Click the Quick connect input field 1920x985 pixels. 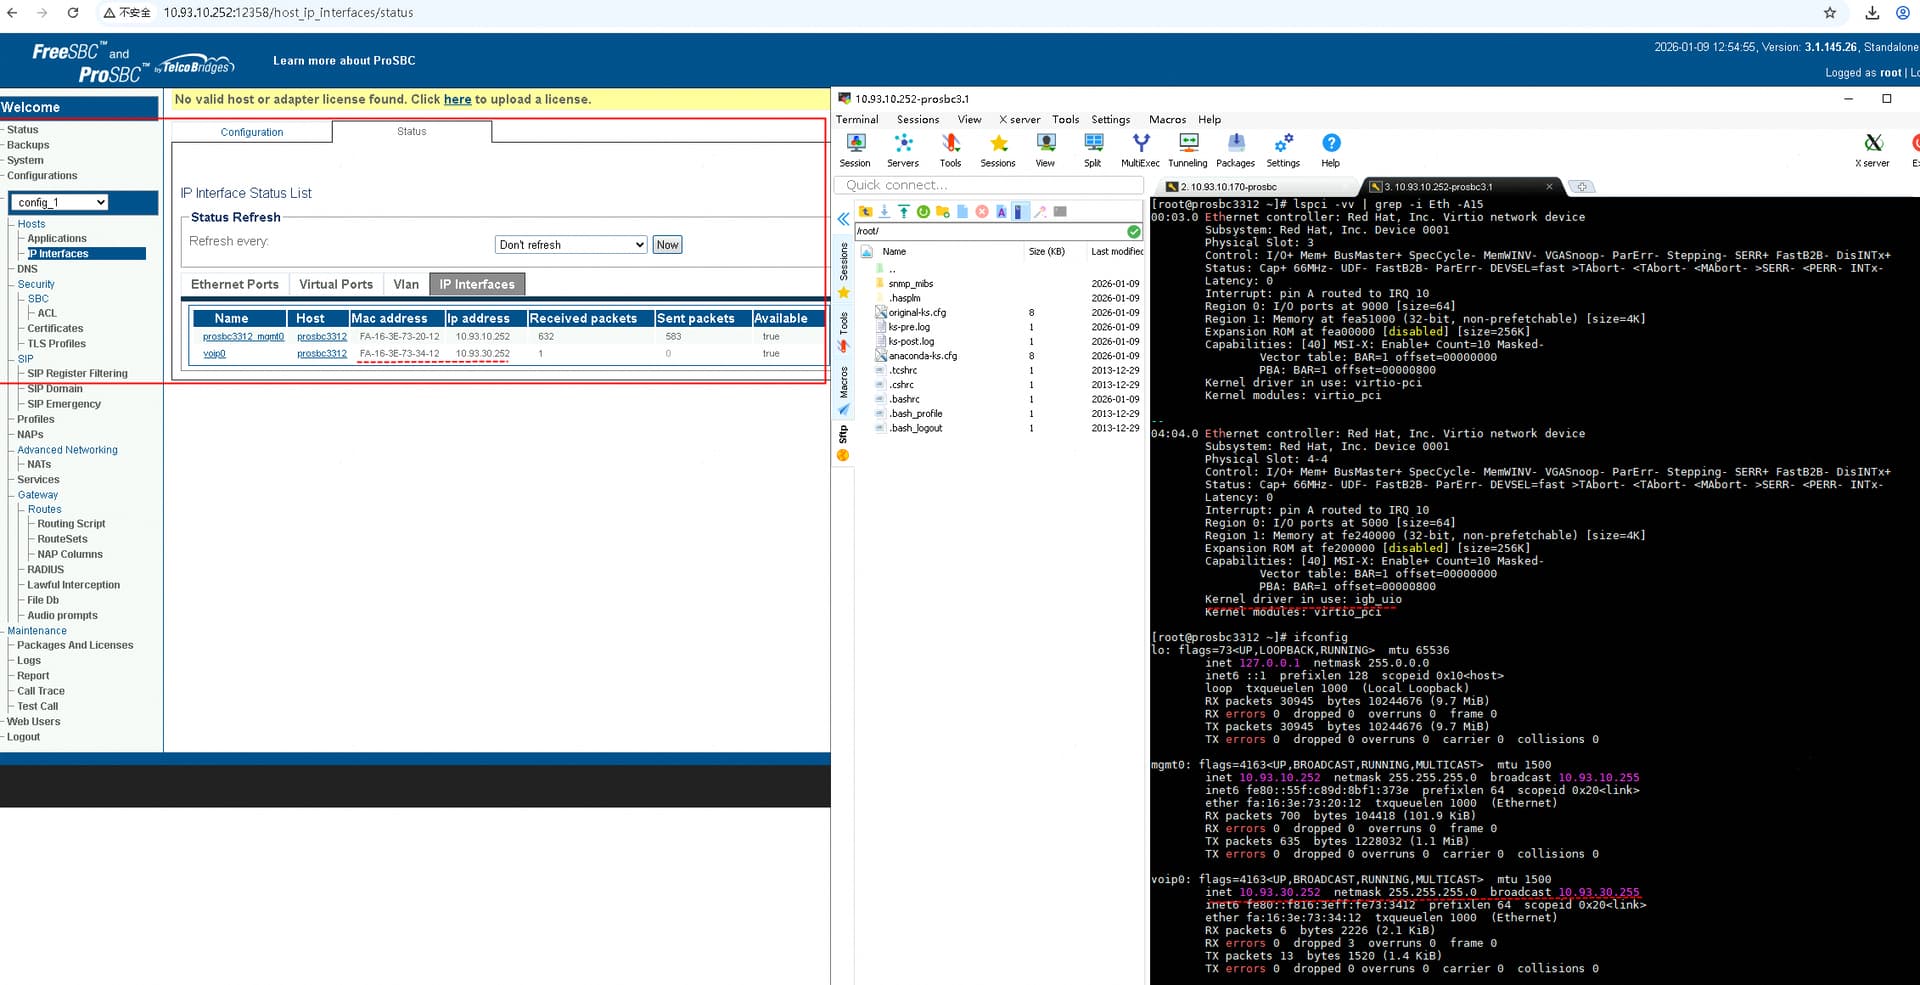click(x=988, y=185)
